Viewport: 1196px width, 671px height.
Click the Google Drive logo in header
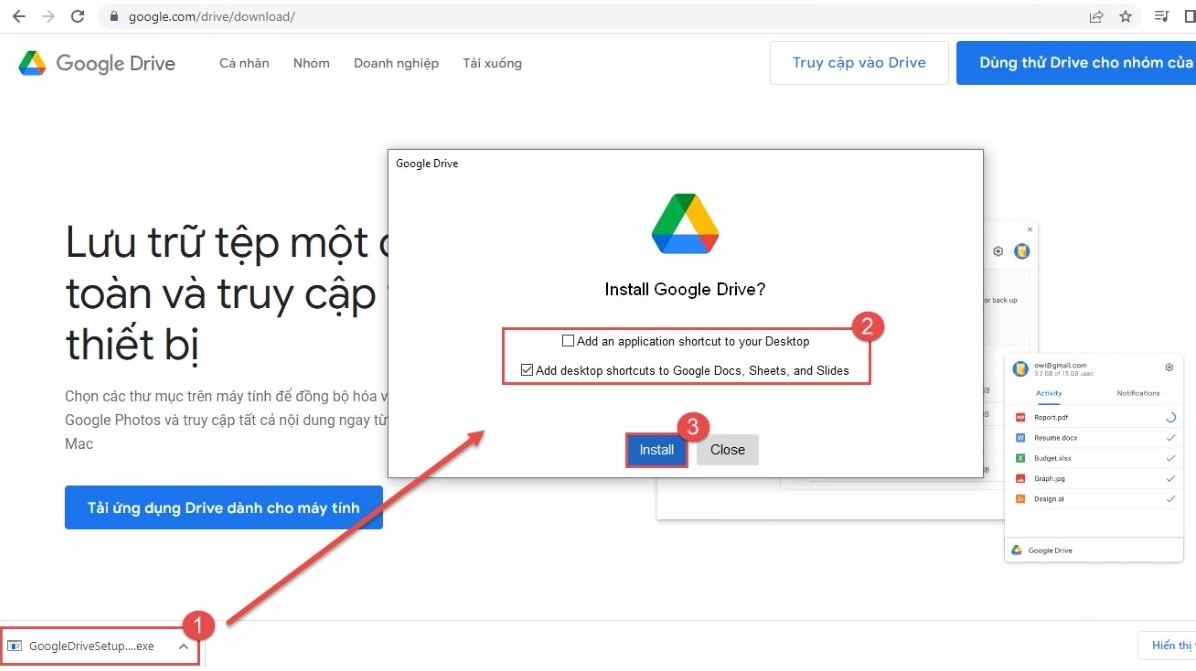97,63
